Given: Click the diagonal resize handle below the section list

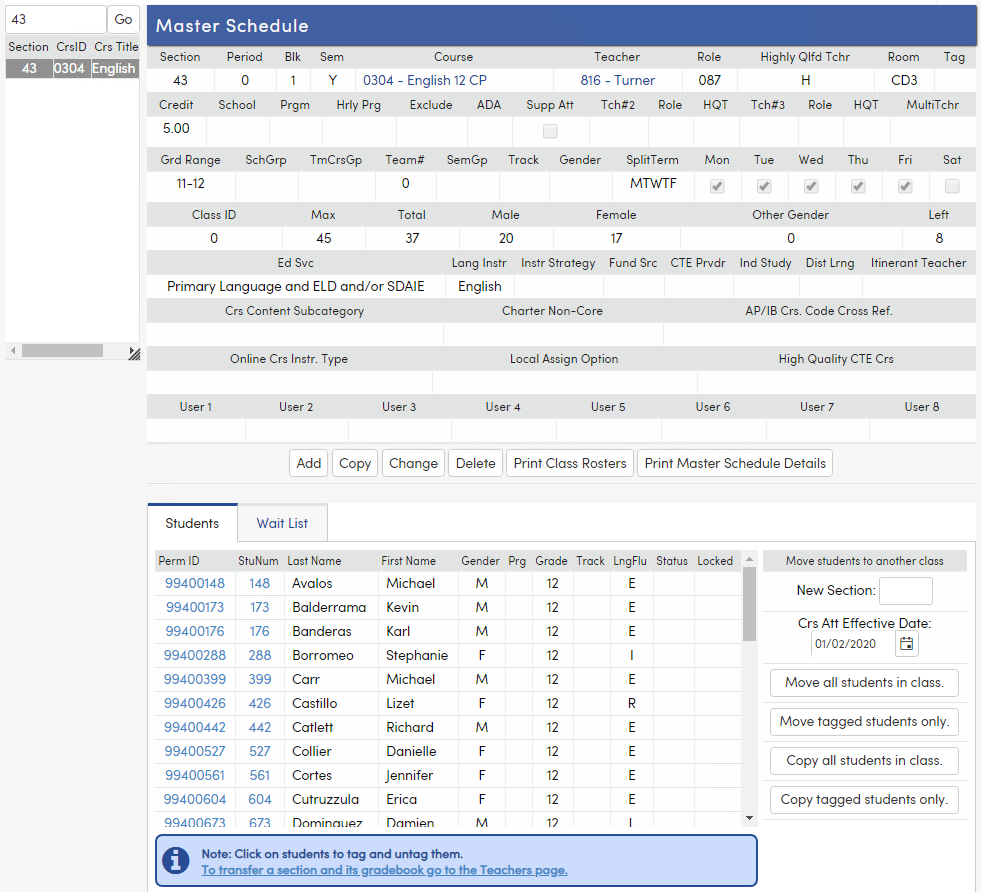Looking at the screenshot, I should pyautogui.click(x=134, y=350).
